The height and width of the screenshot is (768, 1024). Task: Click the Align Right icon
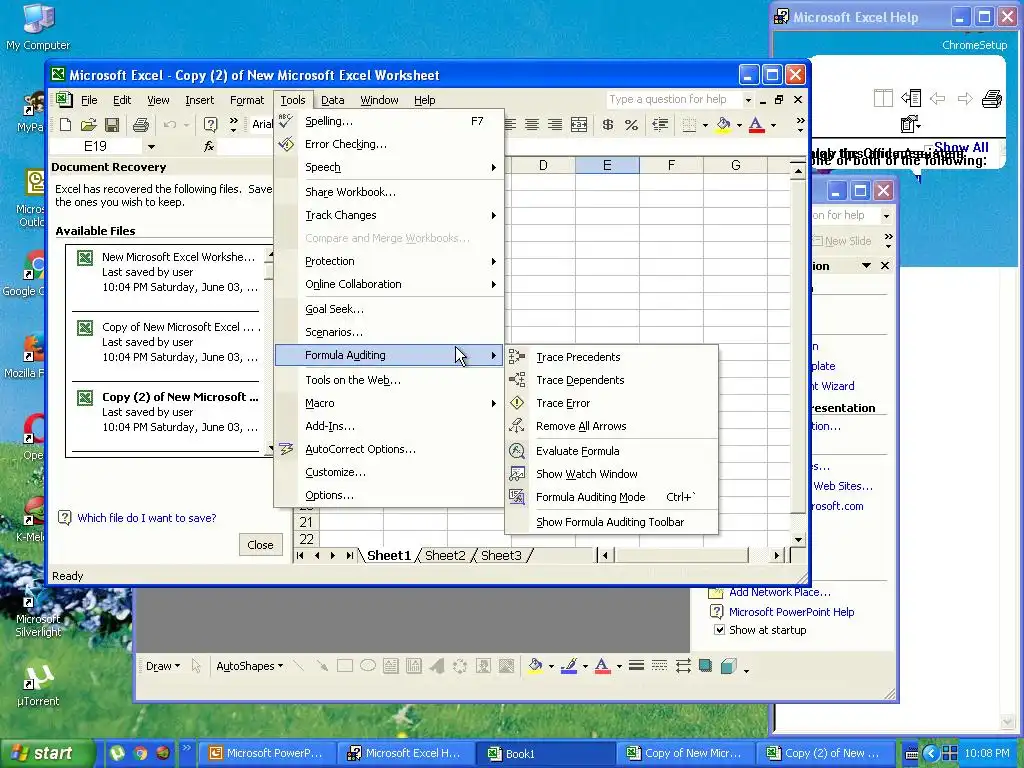(554, 124)
